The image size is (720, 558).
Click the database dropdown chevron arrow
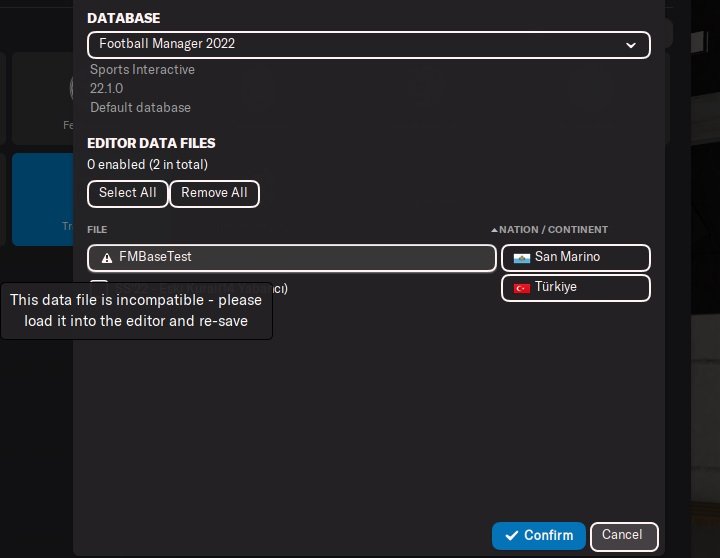631,45
